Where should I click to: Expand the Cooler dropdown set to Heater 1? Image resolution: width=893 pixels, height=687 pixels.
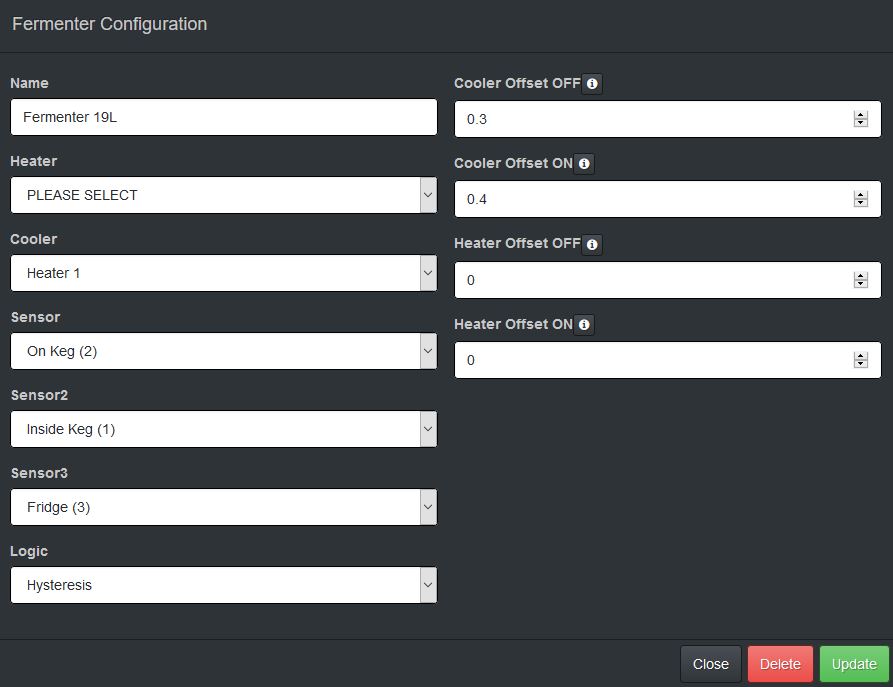[x=224, y=273]
